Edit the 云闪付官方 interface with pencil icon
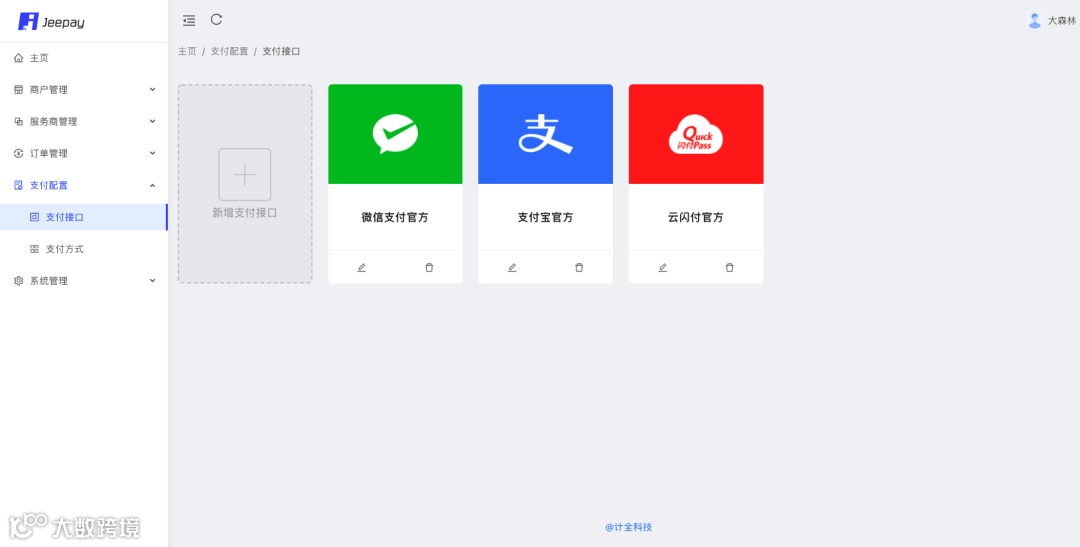Viewport: 1080px width, 547px height. (x=663, y=267)
